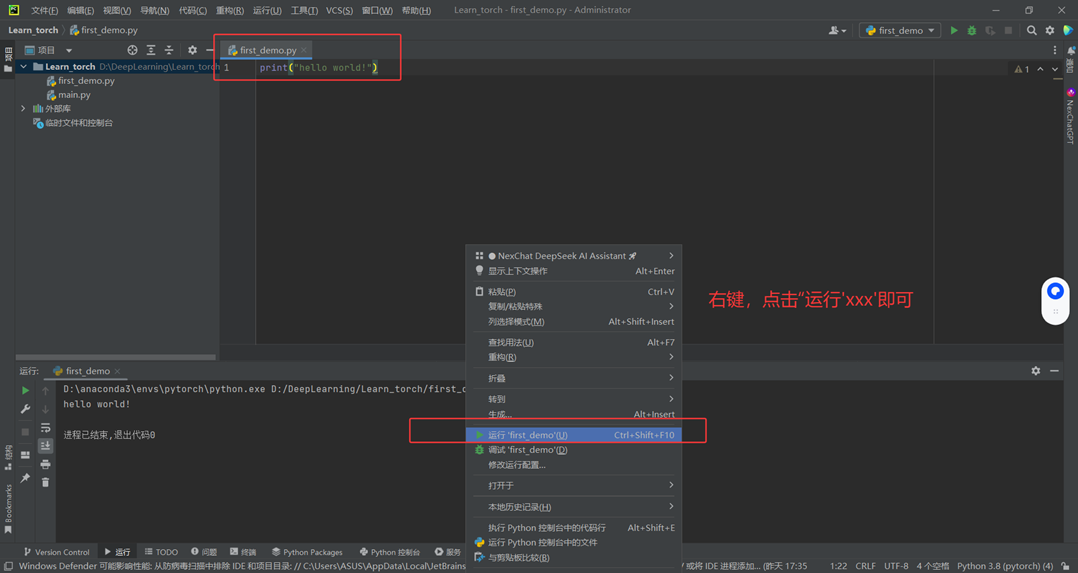Image resolution: width=1078 pixels, height=573 pixels.
Task: Open NexChatGPT side panel
Action: pos(1070,117)
